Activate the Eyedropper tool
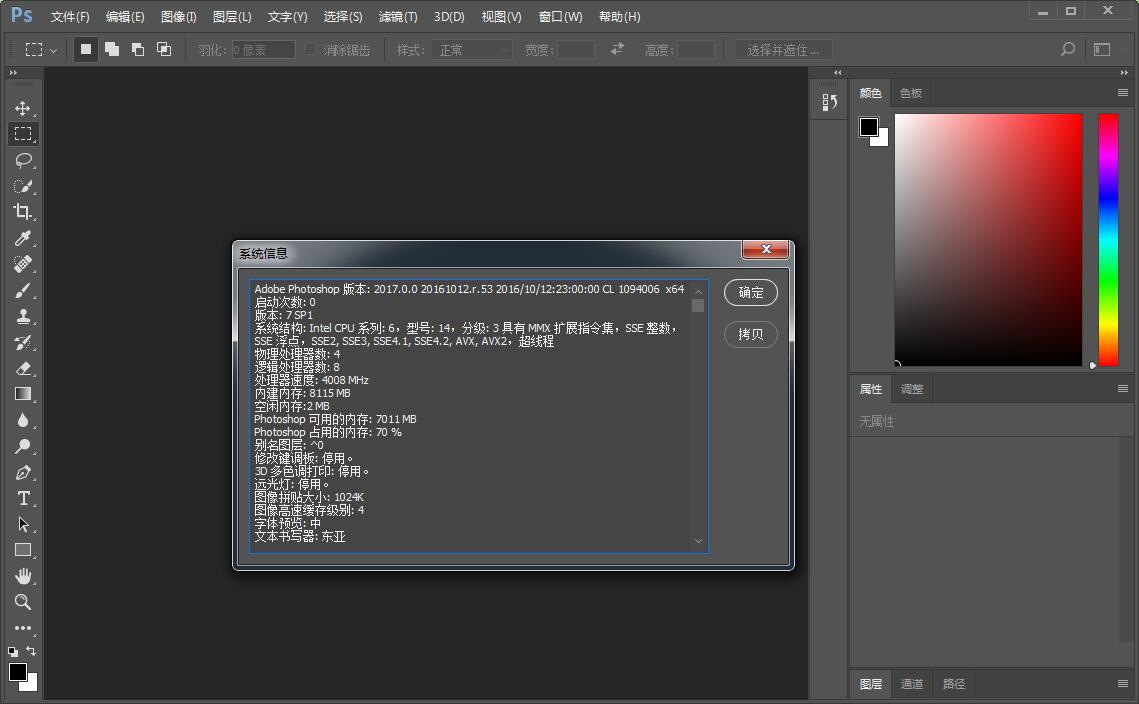 [22, 238]
